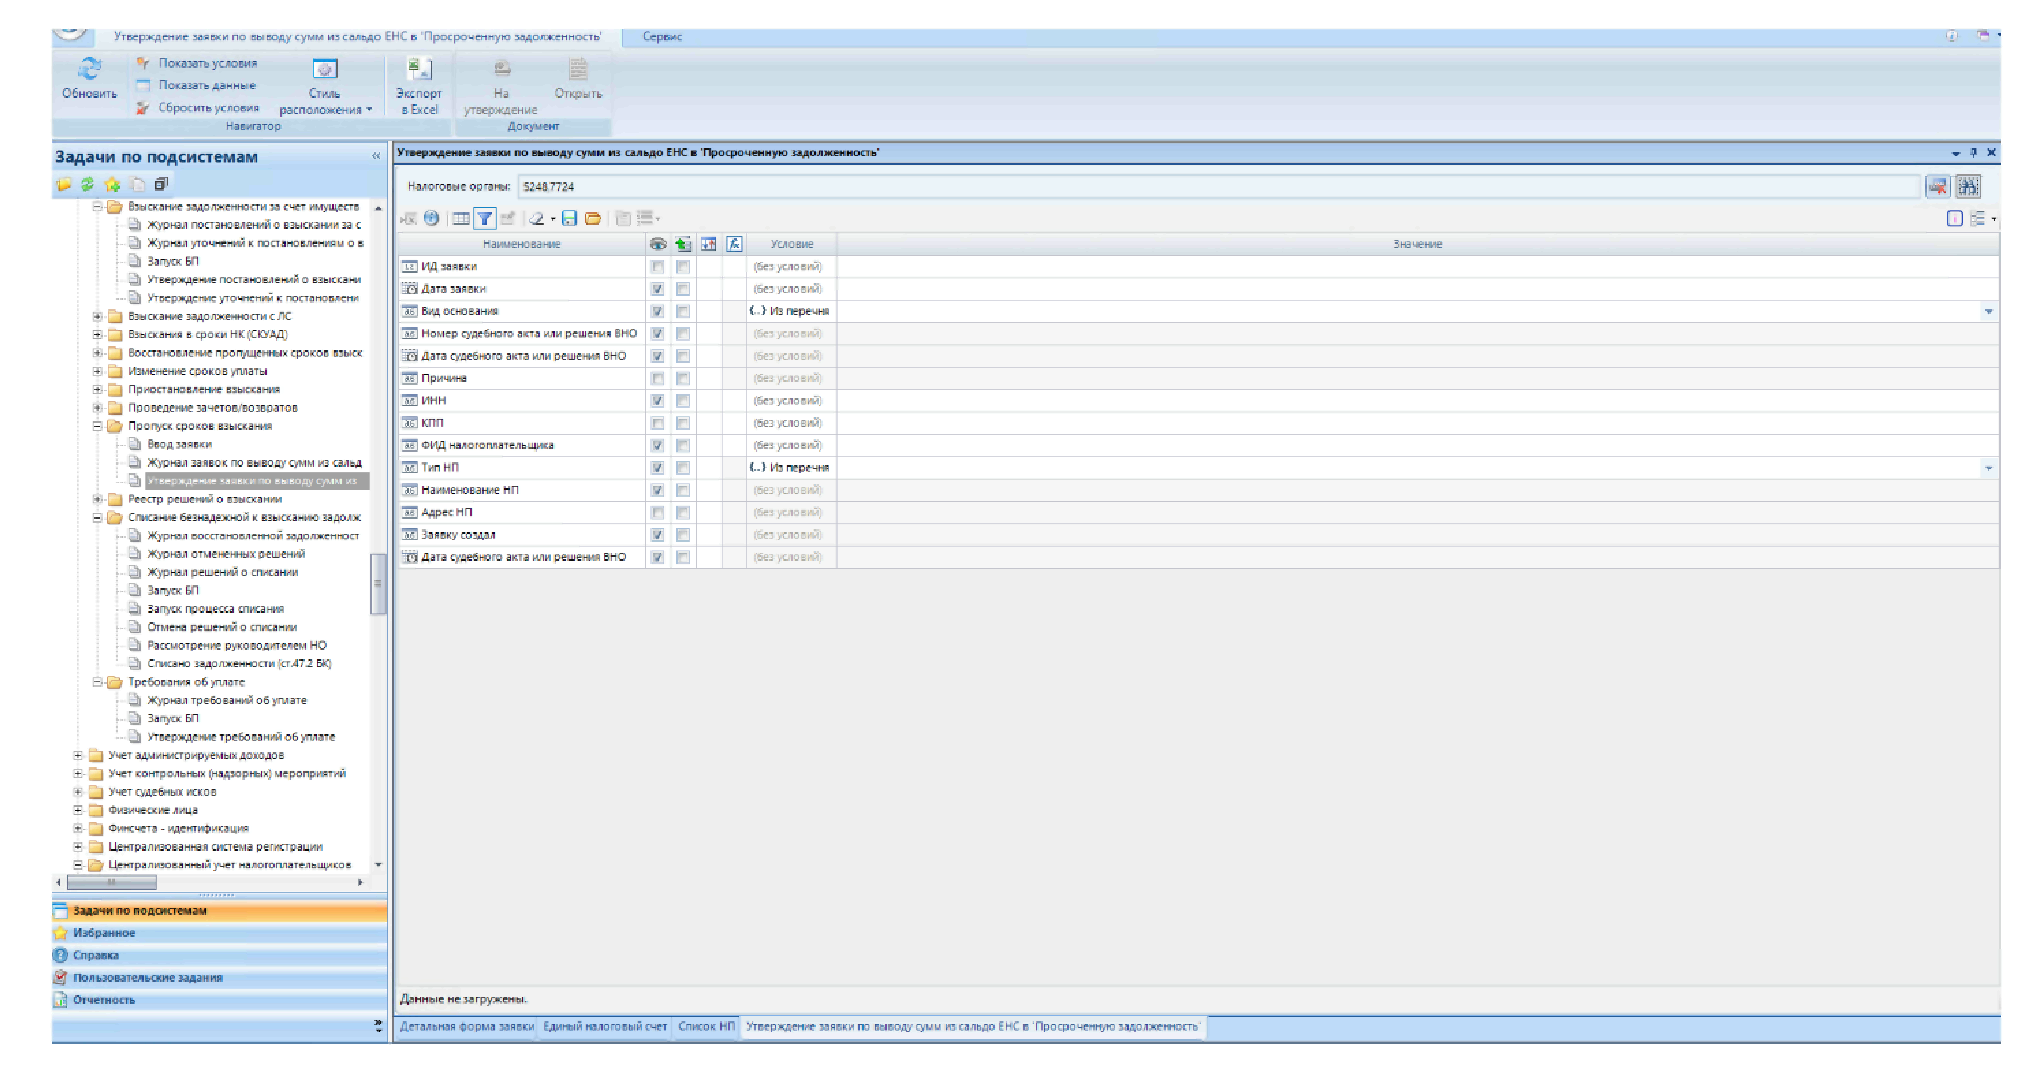Toggle the funnel filter icon

[484, 218]
